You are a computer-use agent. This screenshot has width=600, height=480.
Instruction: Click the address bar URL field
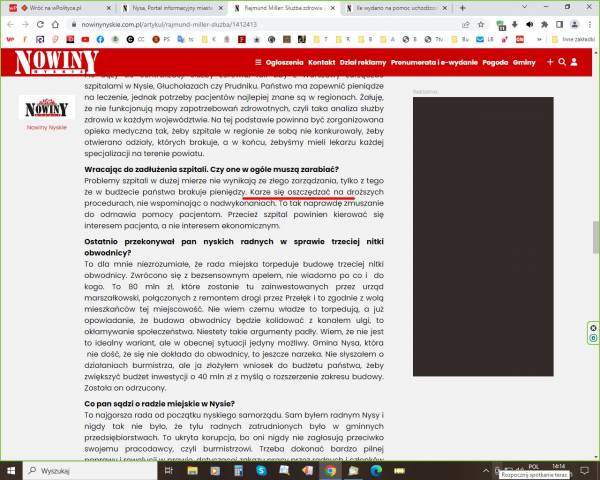(264, 24)
